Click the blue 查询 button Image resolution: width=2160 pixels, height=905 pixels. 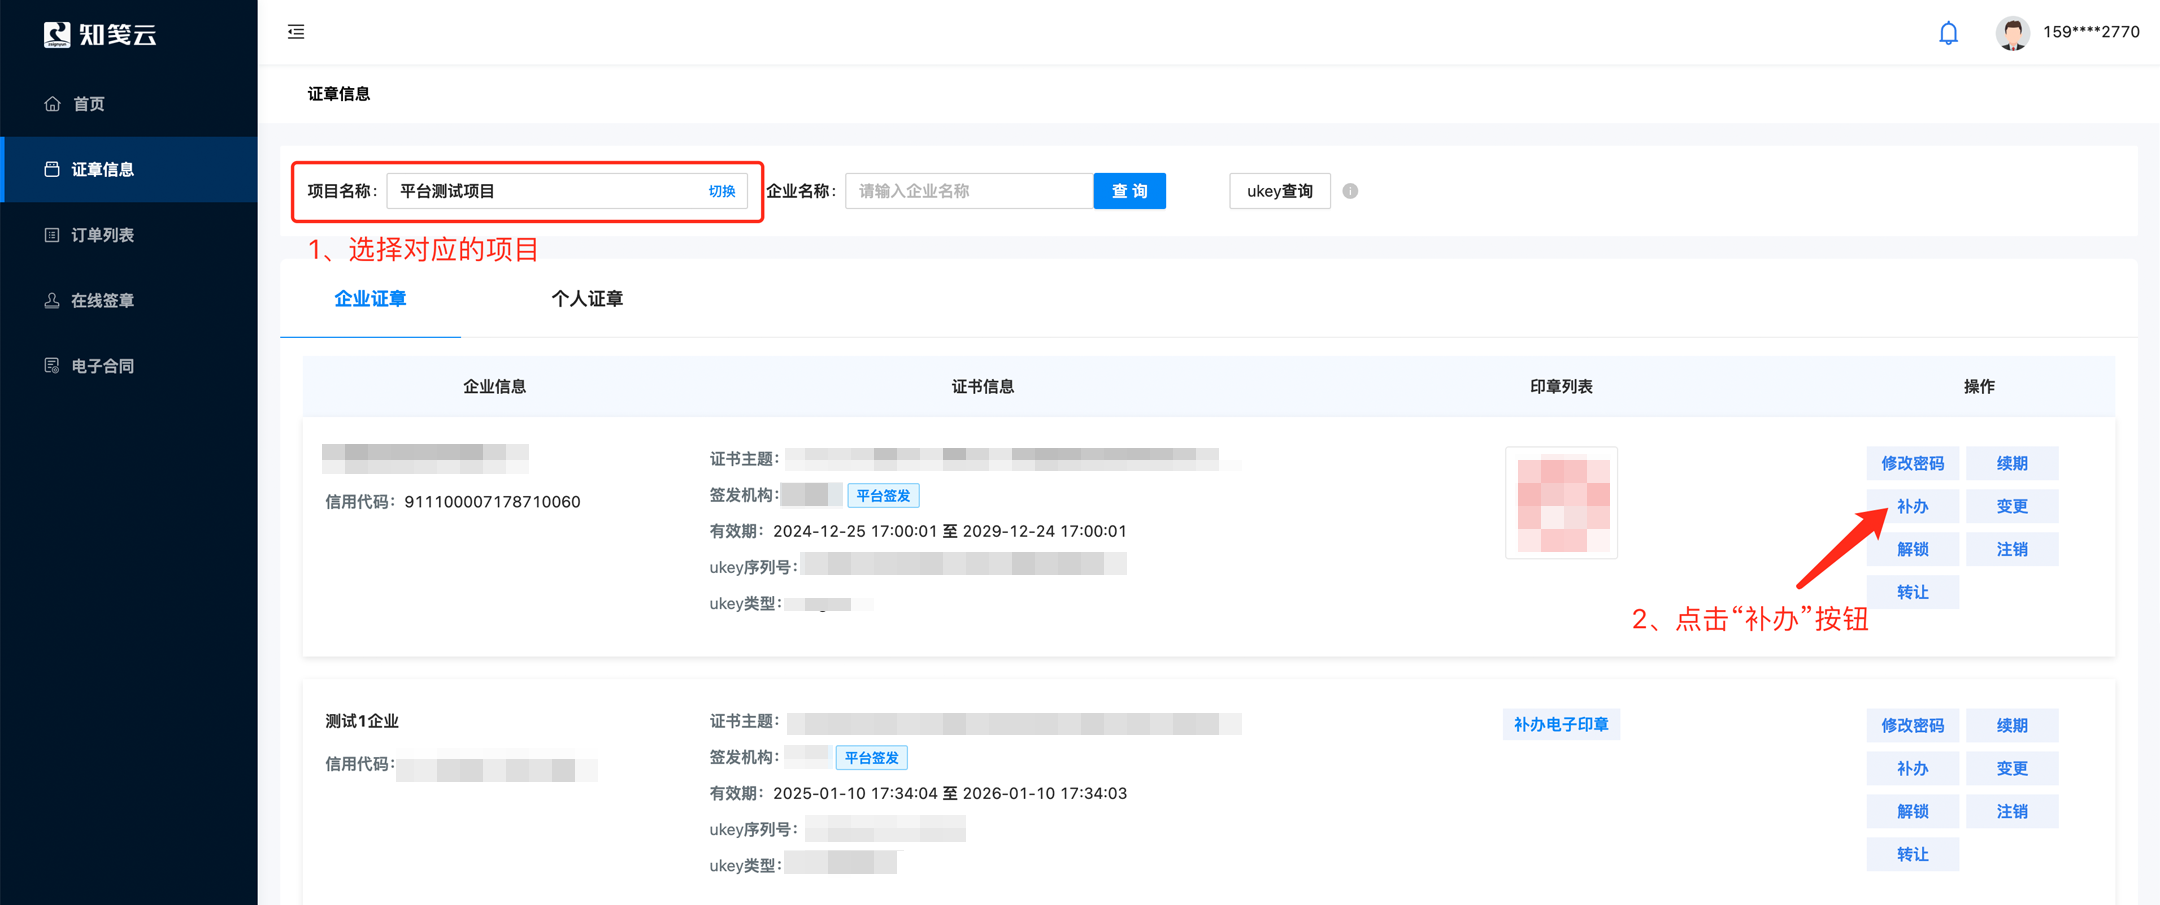pyautogui.click(x=1130, y=191)
